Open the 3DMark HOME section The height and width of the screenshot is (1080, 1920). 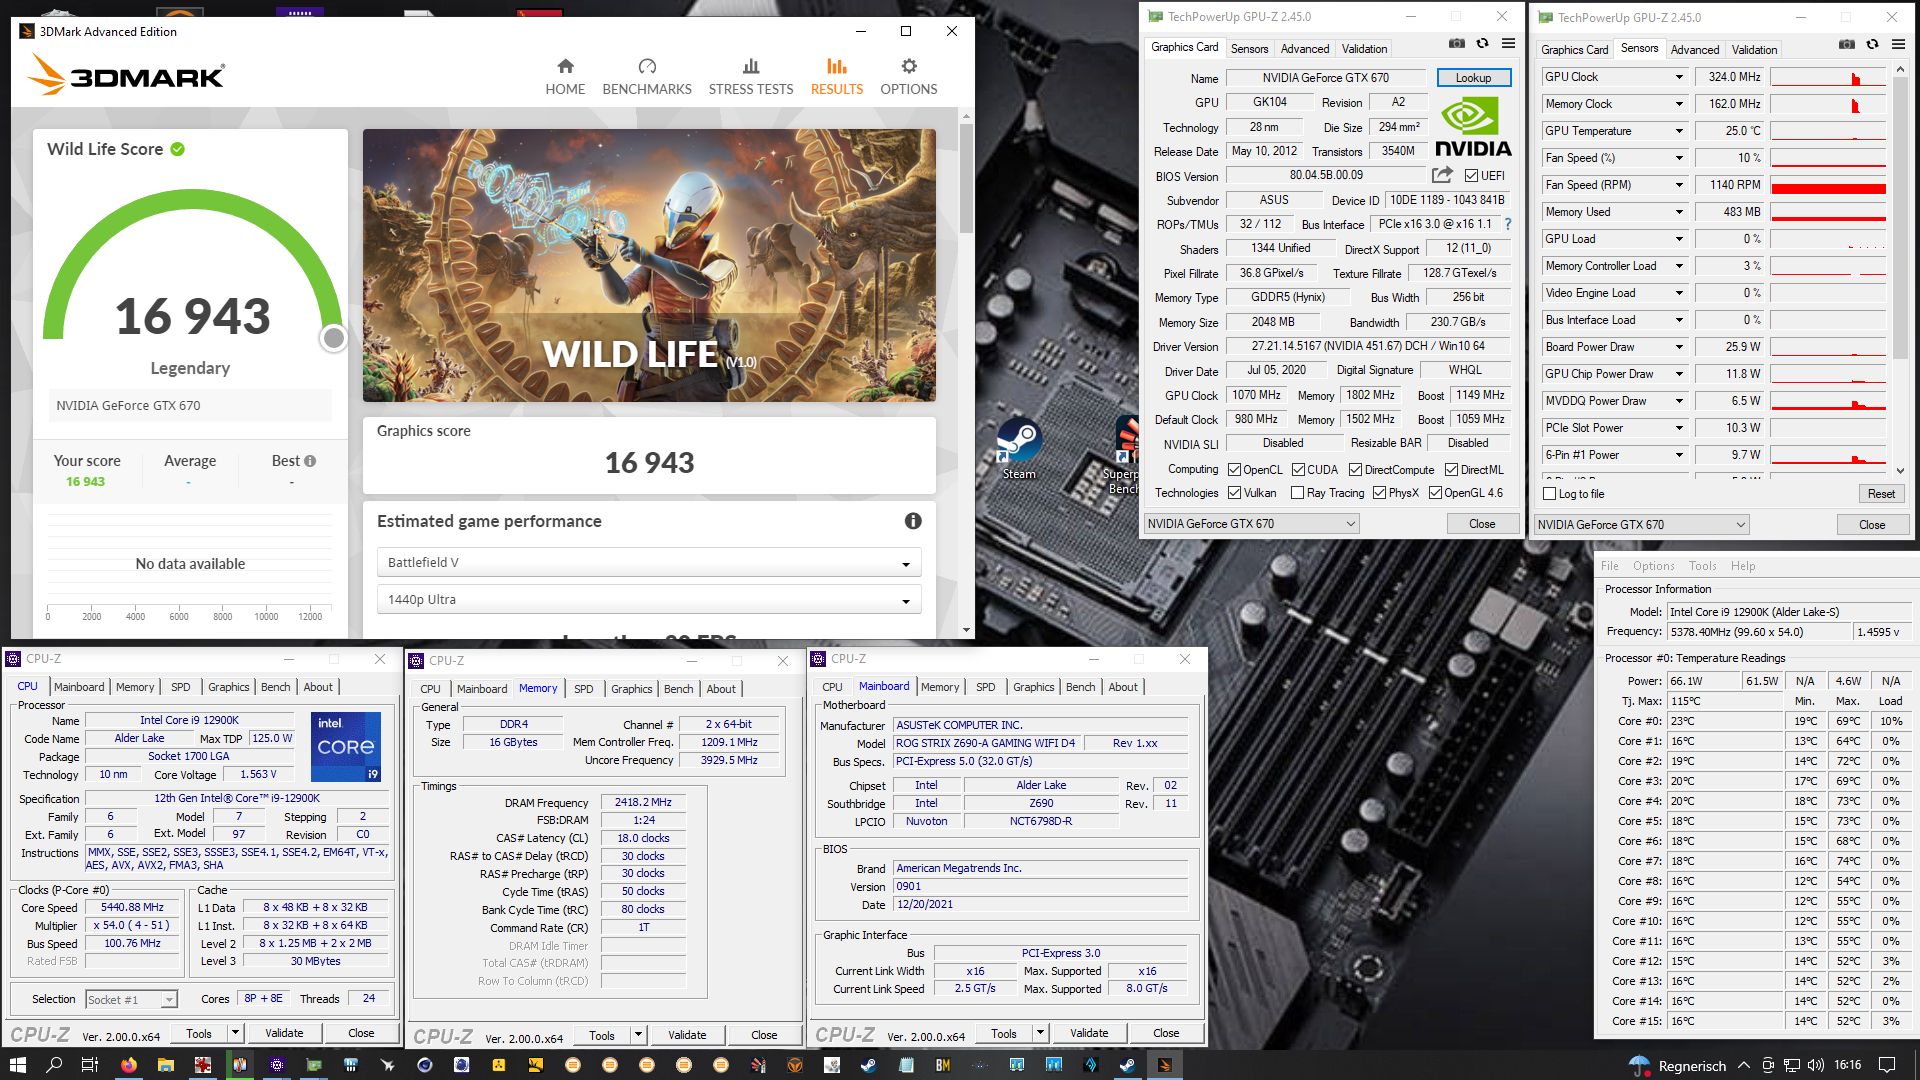point(565,77)
